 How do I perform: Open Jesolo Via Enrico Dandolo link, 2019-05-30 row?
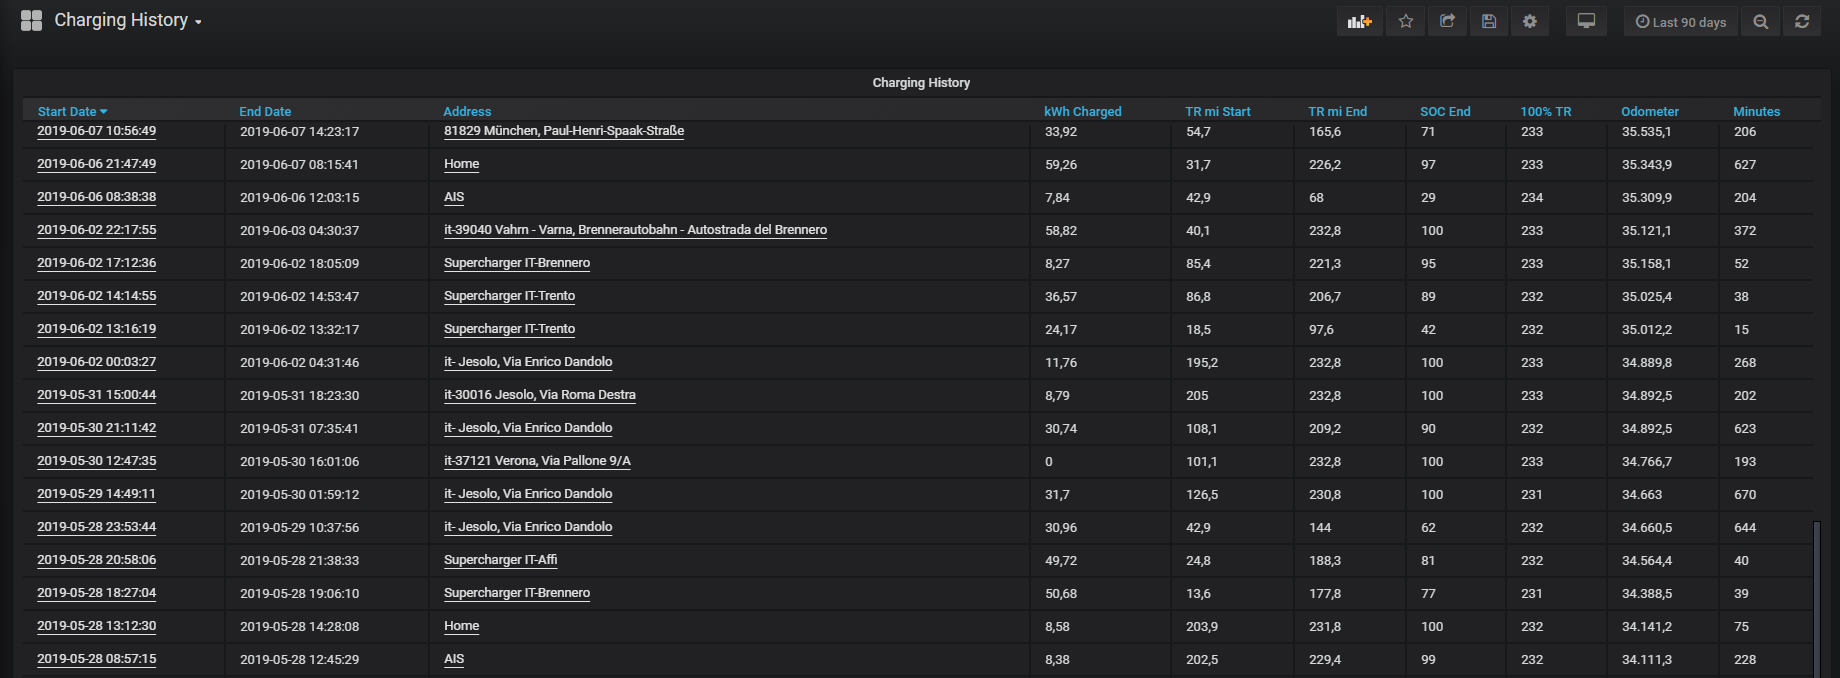(x=528, y=428)
